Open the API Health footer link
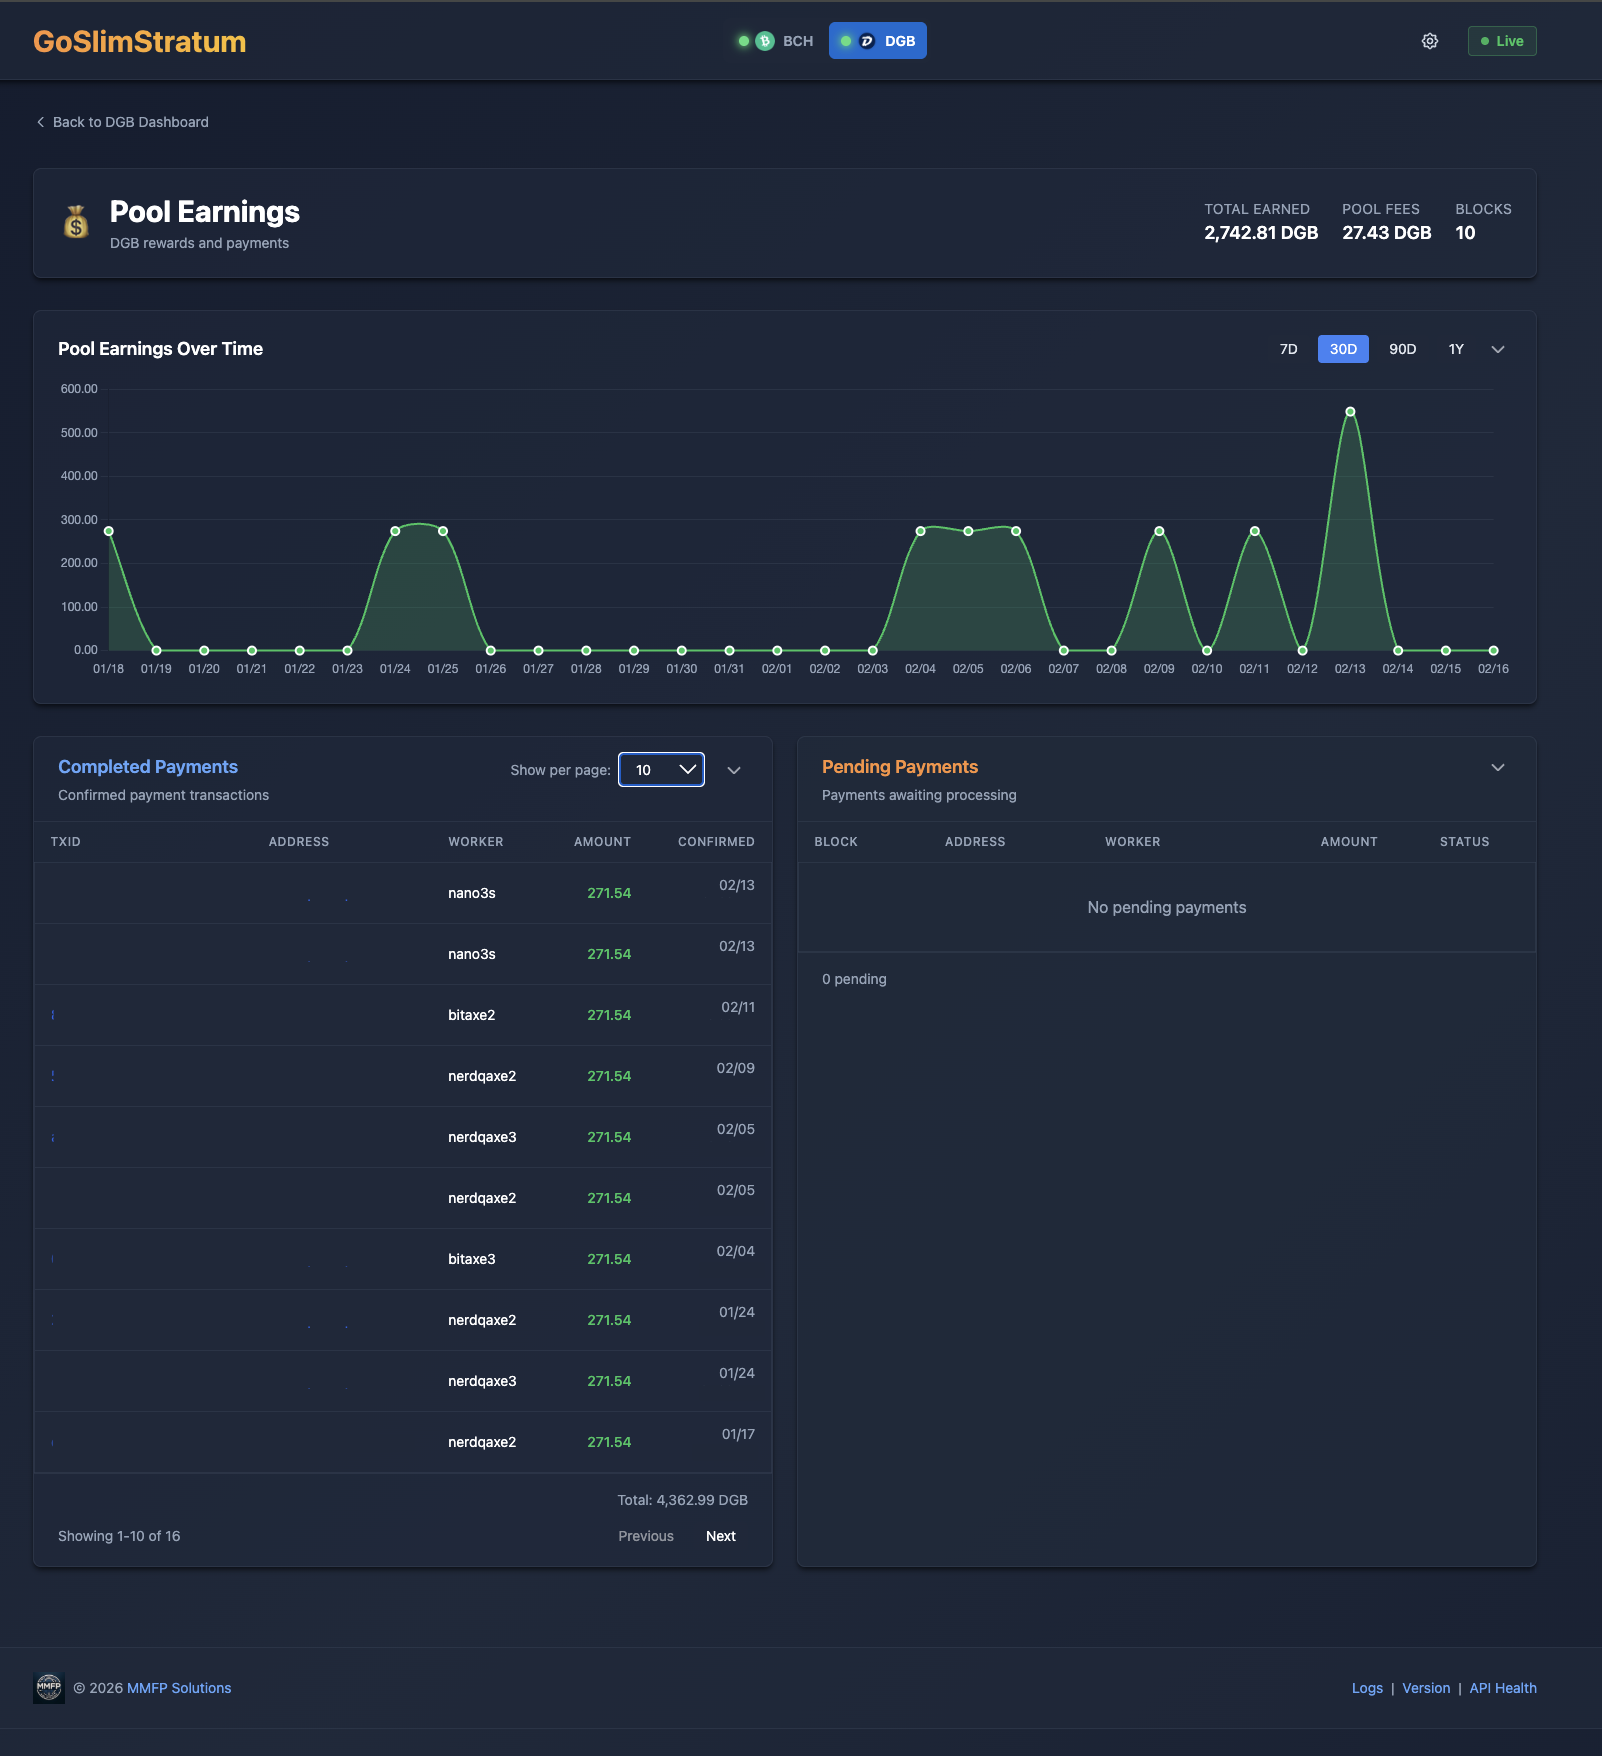1602x1756 pixels. click(x=1503, y=1687)
